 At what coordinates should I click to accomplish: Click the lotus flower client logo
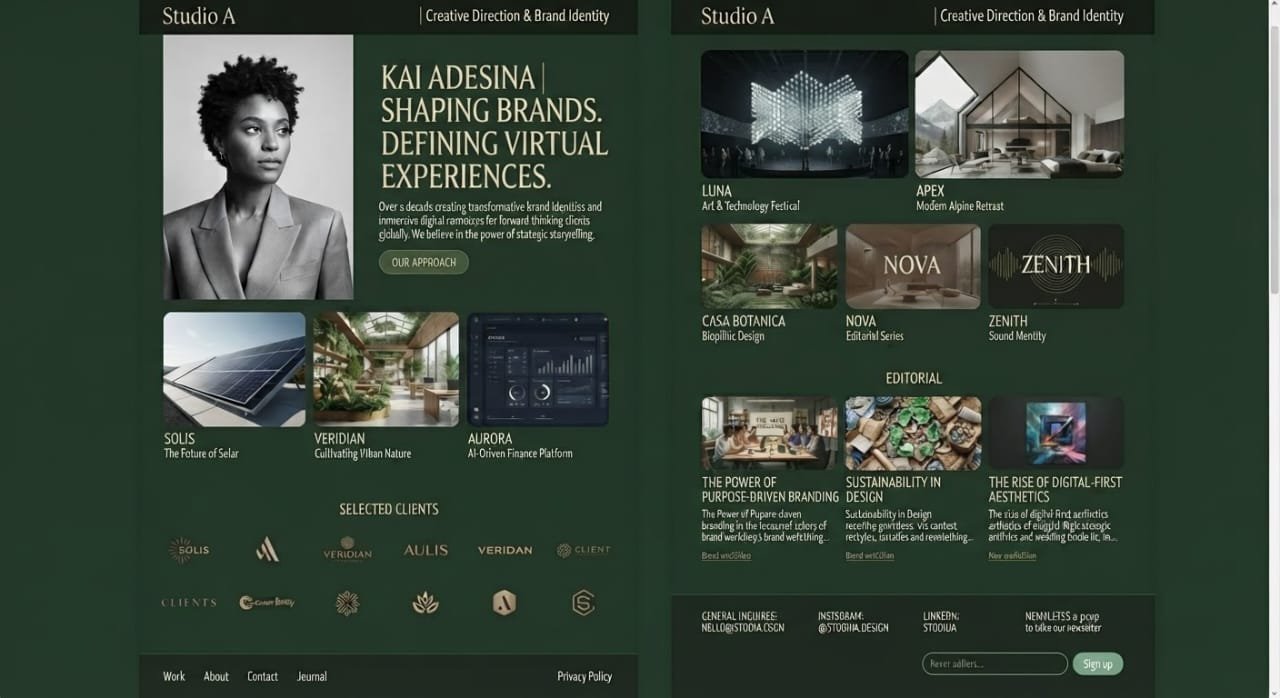(x=426, y=603)
